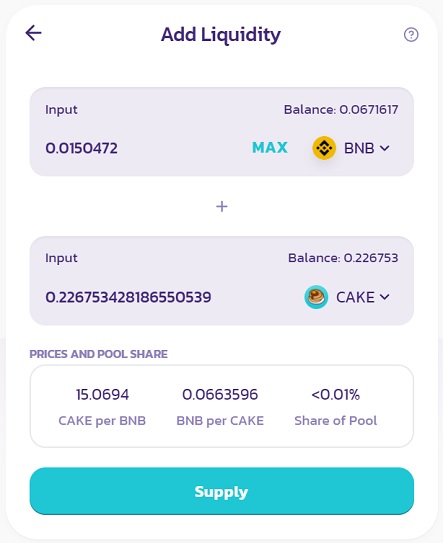This screenshot has height=543, width=443.
Task: Open the help question mark icon
Action: 411,35
